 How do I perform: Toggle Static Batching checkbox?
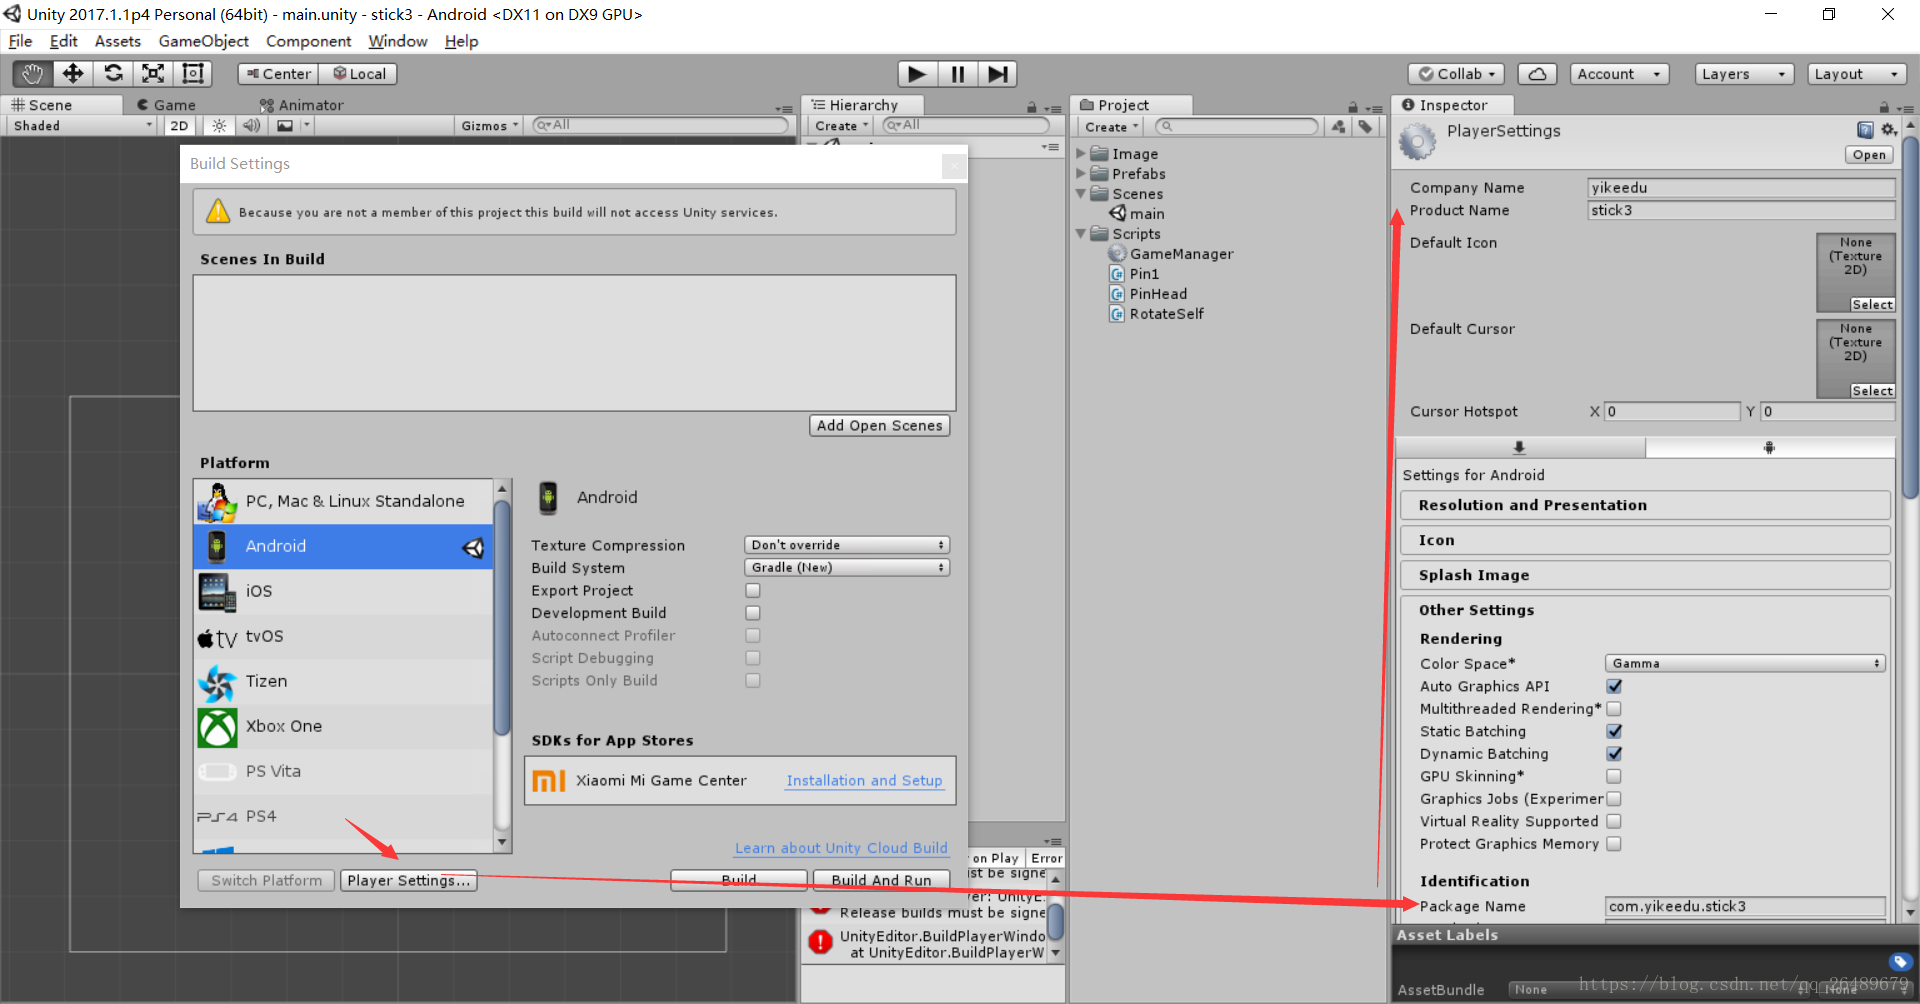[x=1614, y=731]
